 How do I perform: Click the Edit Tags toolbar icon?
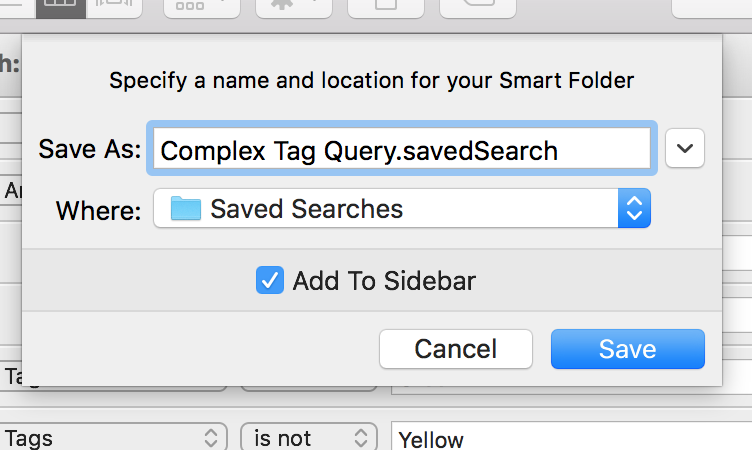click(478, 8)
